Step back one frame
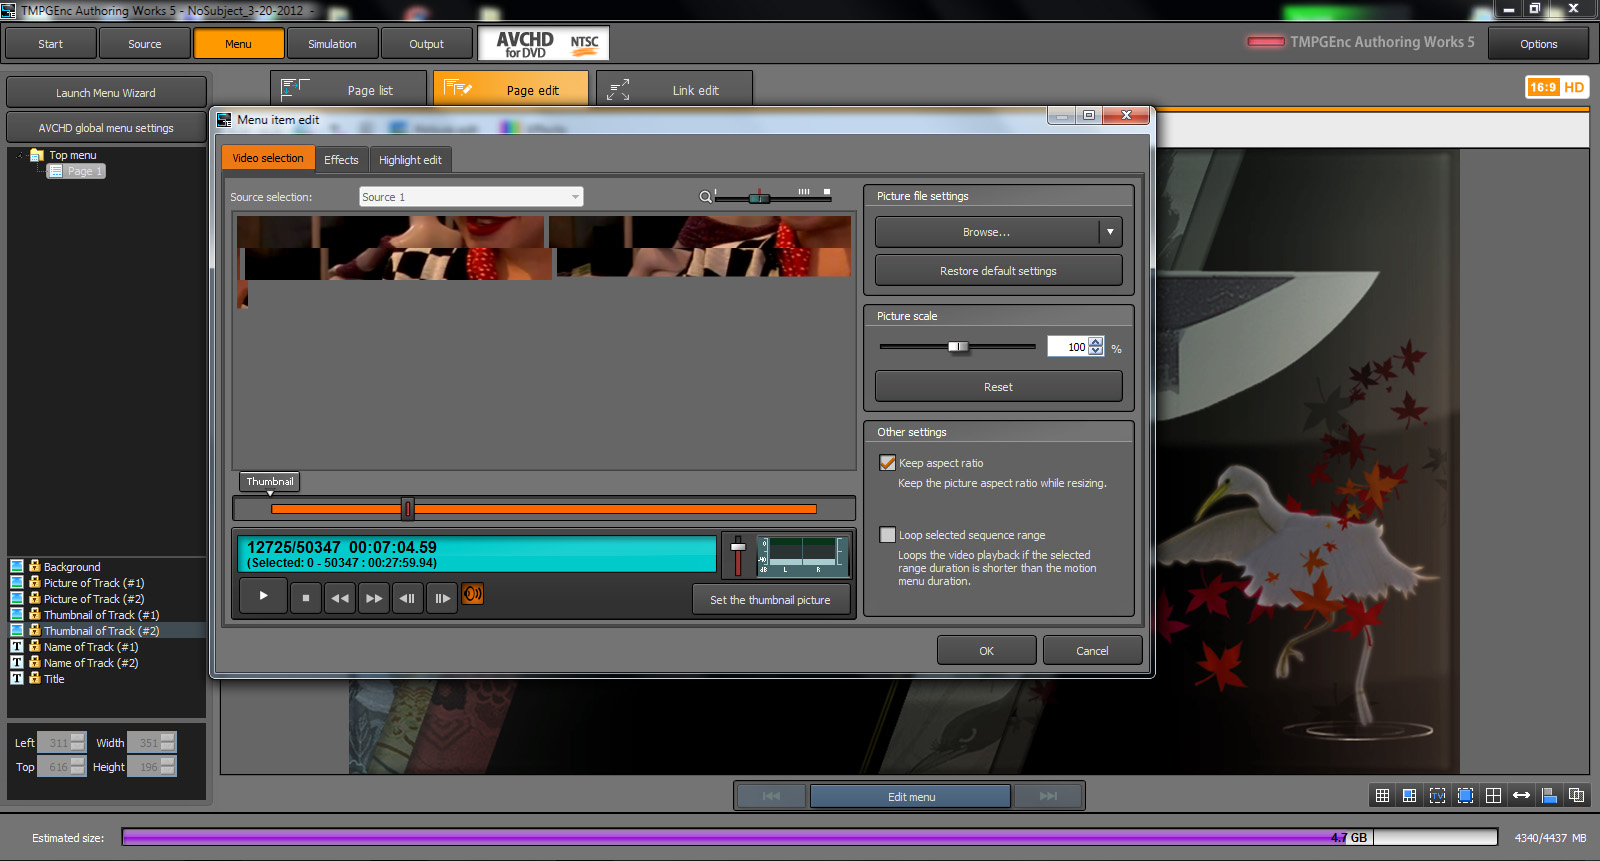1600x861 pixels. [x=407, y=598]
